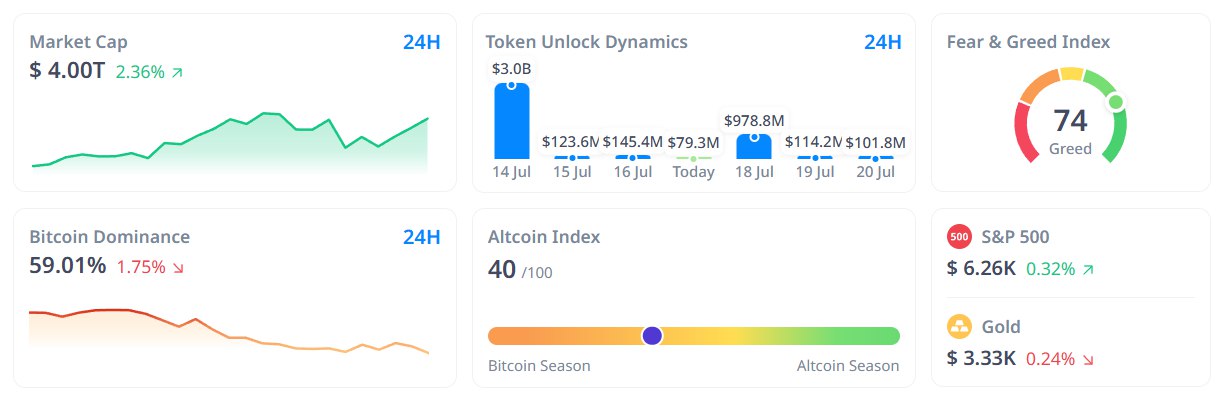Open the Fear & Greed Index title
The width and height of the screenshot is (1224, 398).
click(x=1028, y=42)
